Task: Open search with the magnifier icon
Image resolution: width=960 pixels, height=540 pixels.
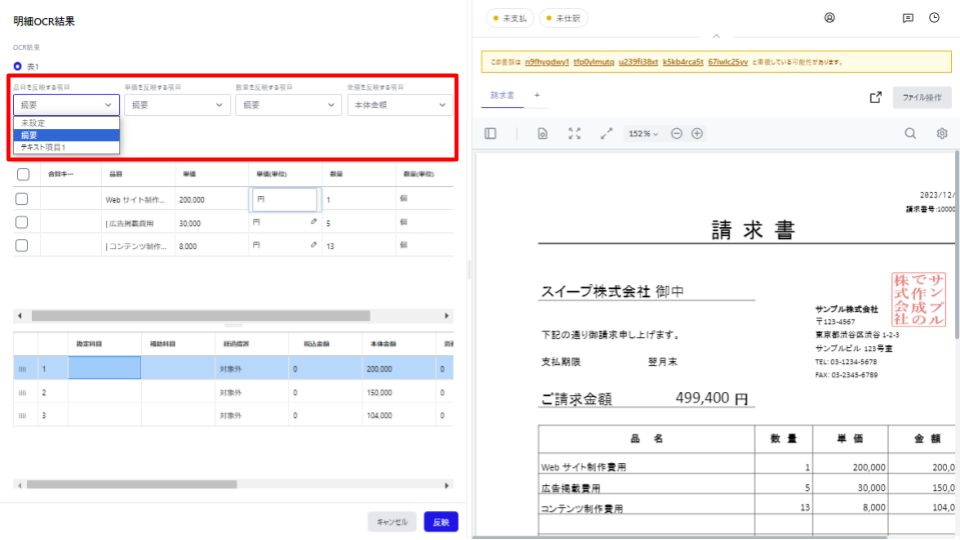Action: 910,133
